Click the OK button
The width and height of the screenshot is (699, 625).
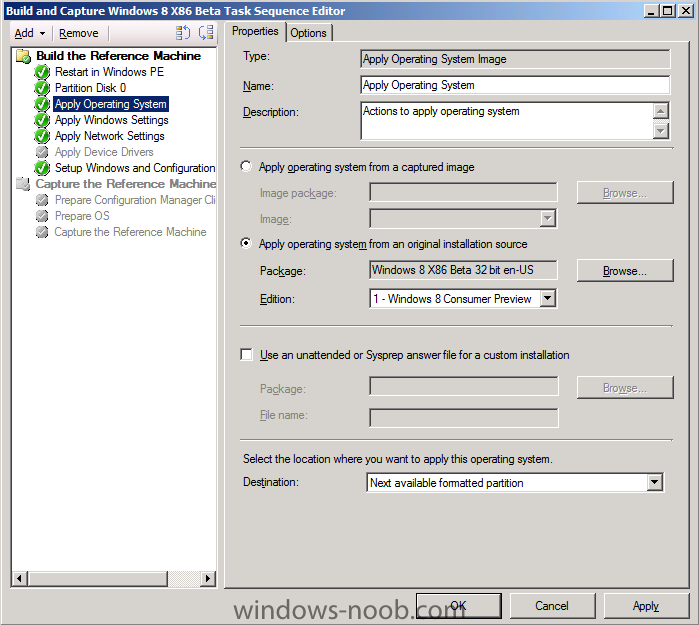458,605
